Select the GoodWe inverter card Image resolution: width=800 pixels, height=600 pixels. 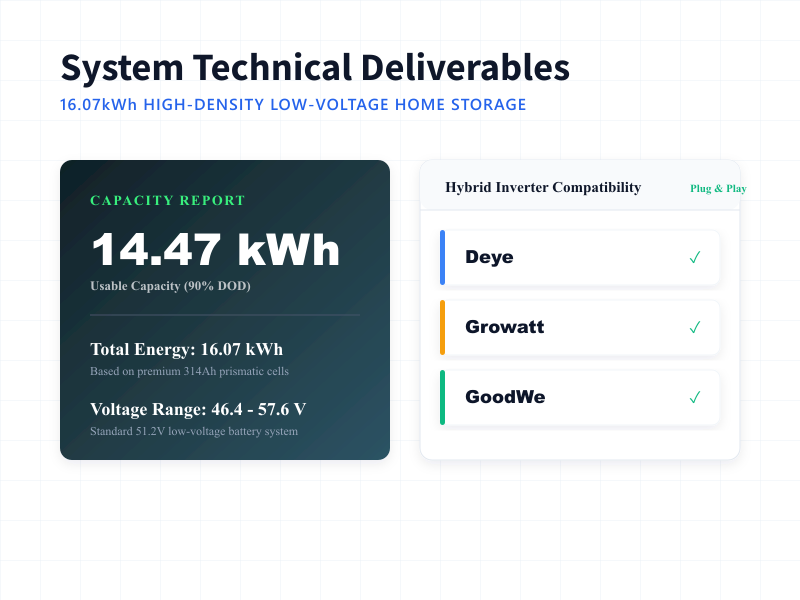pyautogui.click(x=580, y=397)
